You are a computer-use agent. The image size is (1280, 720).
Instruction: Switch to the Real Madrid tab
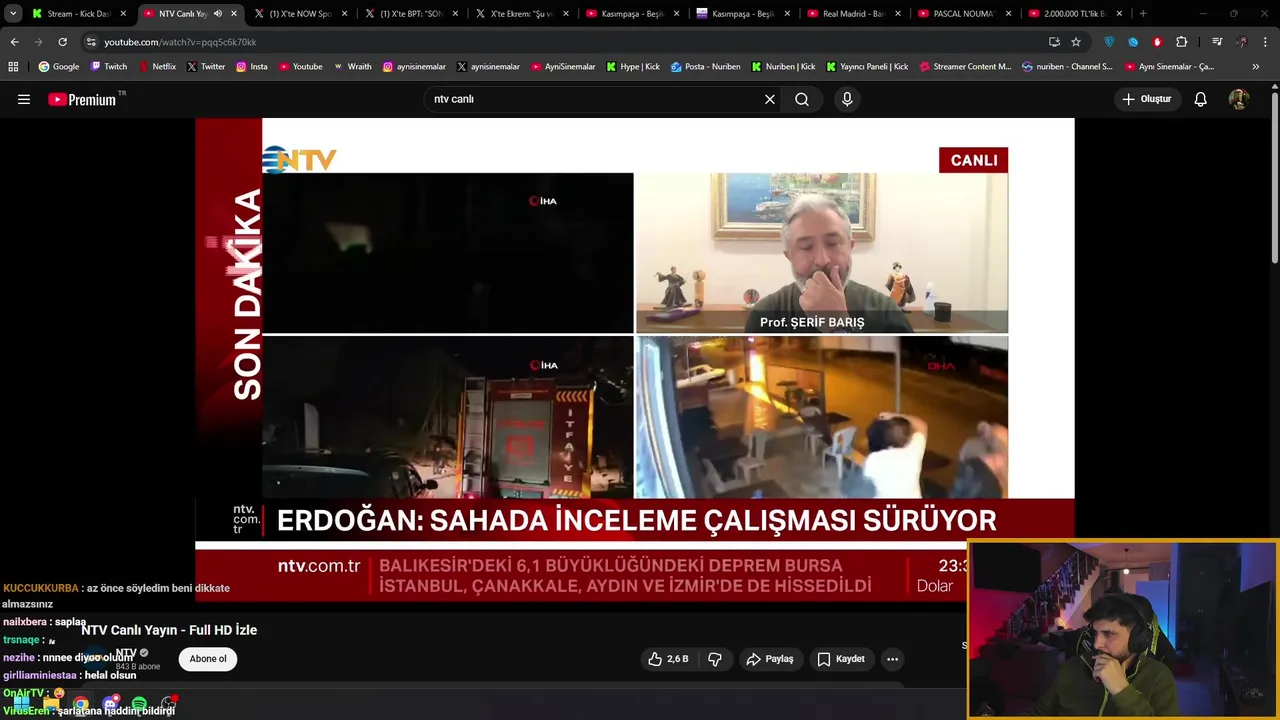[x=853, y=13]
